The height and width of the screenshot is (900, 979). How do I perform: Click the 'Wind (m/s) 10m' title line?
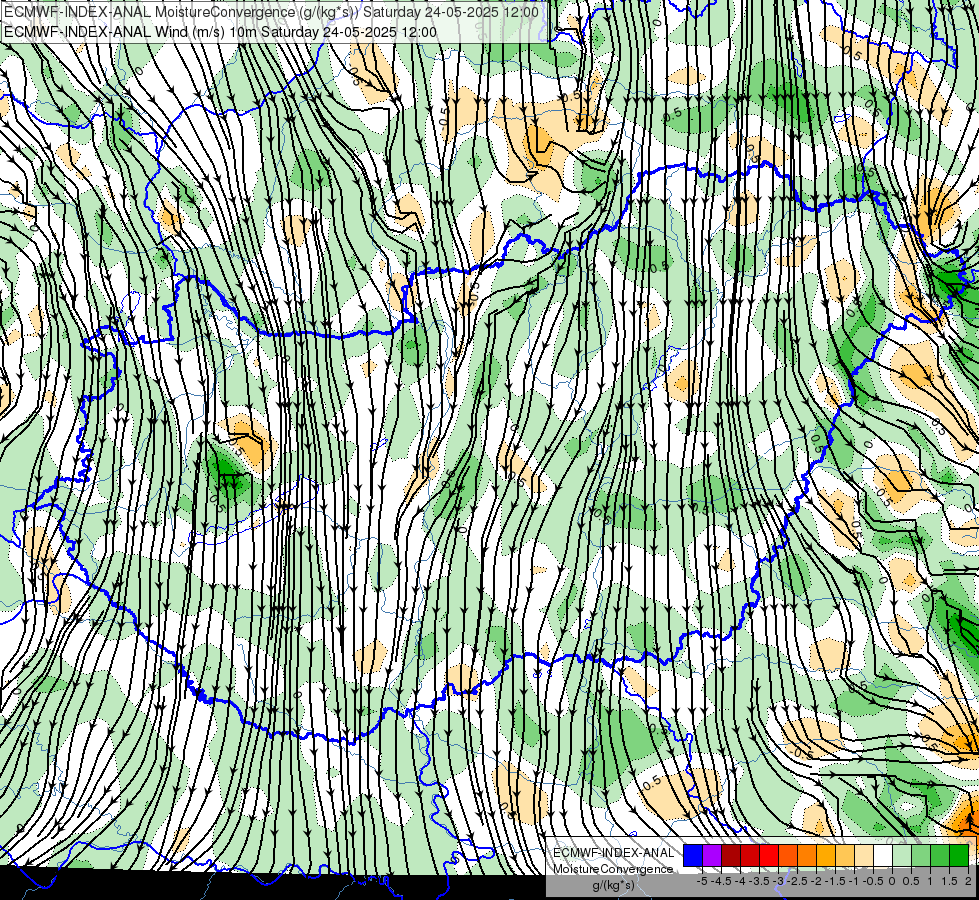tap(220, 31)
